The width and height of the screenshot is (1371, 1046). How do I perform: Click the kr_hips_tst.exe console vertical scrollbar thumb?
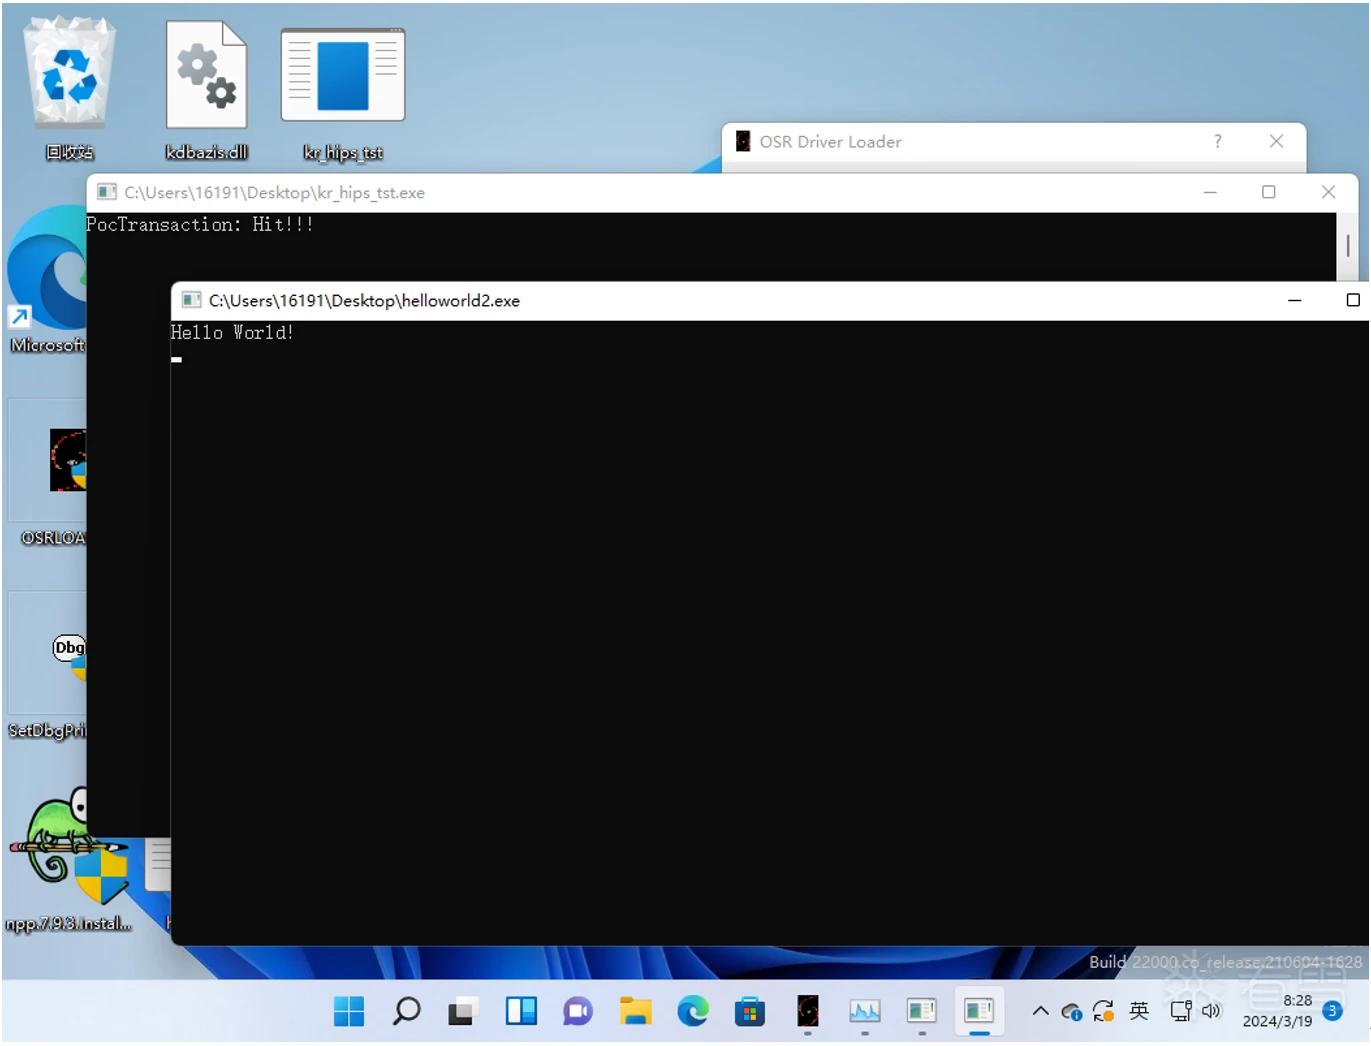(x=1348, y=245)
